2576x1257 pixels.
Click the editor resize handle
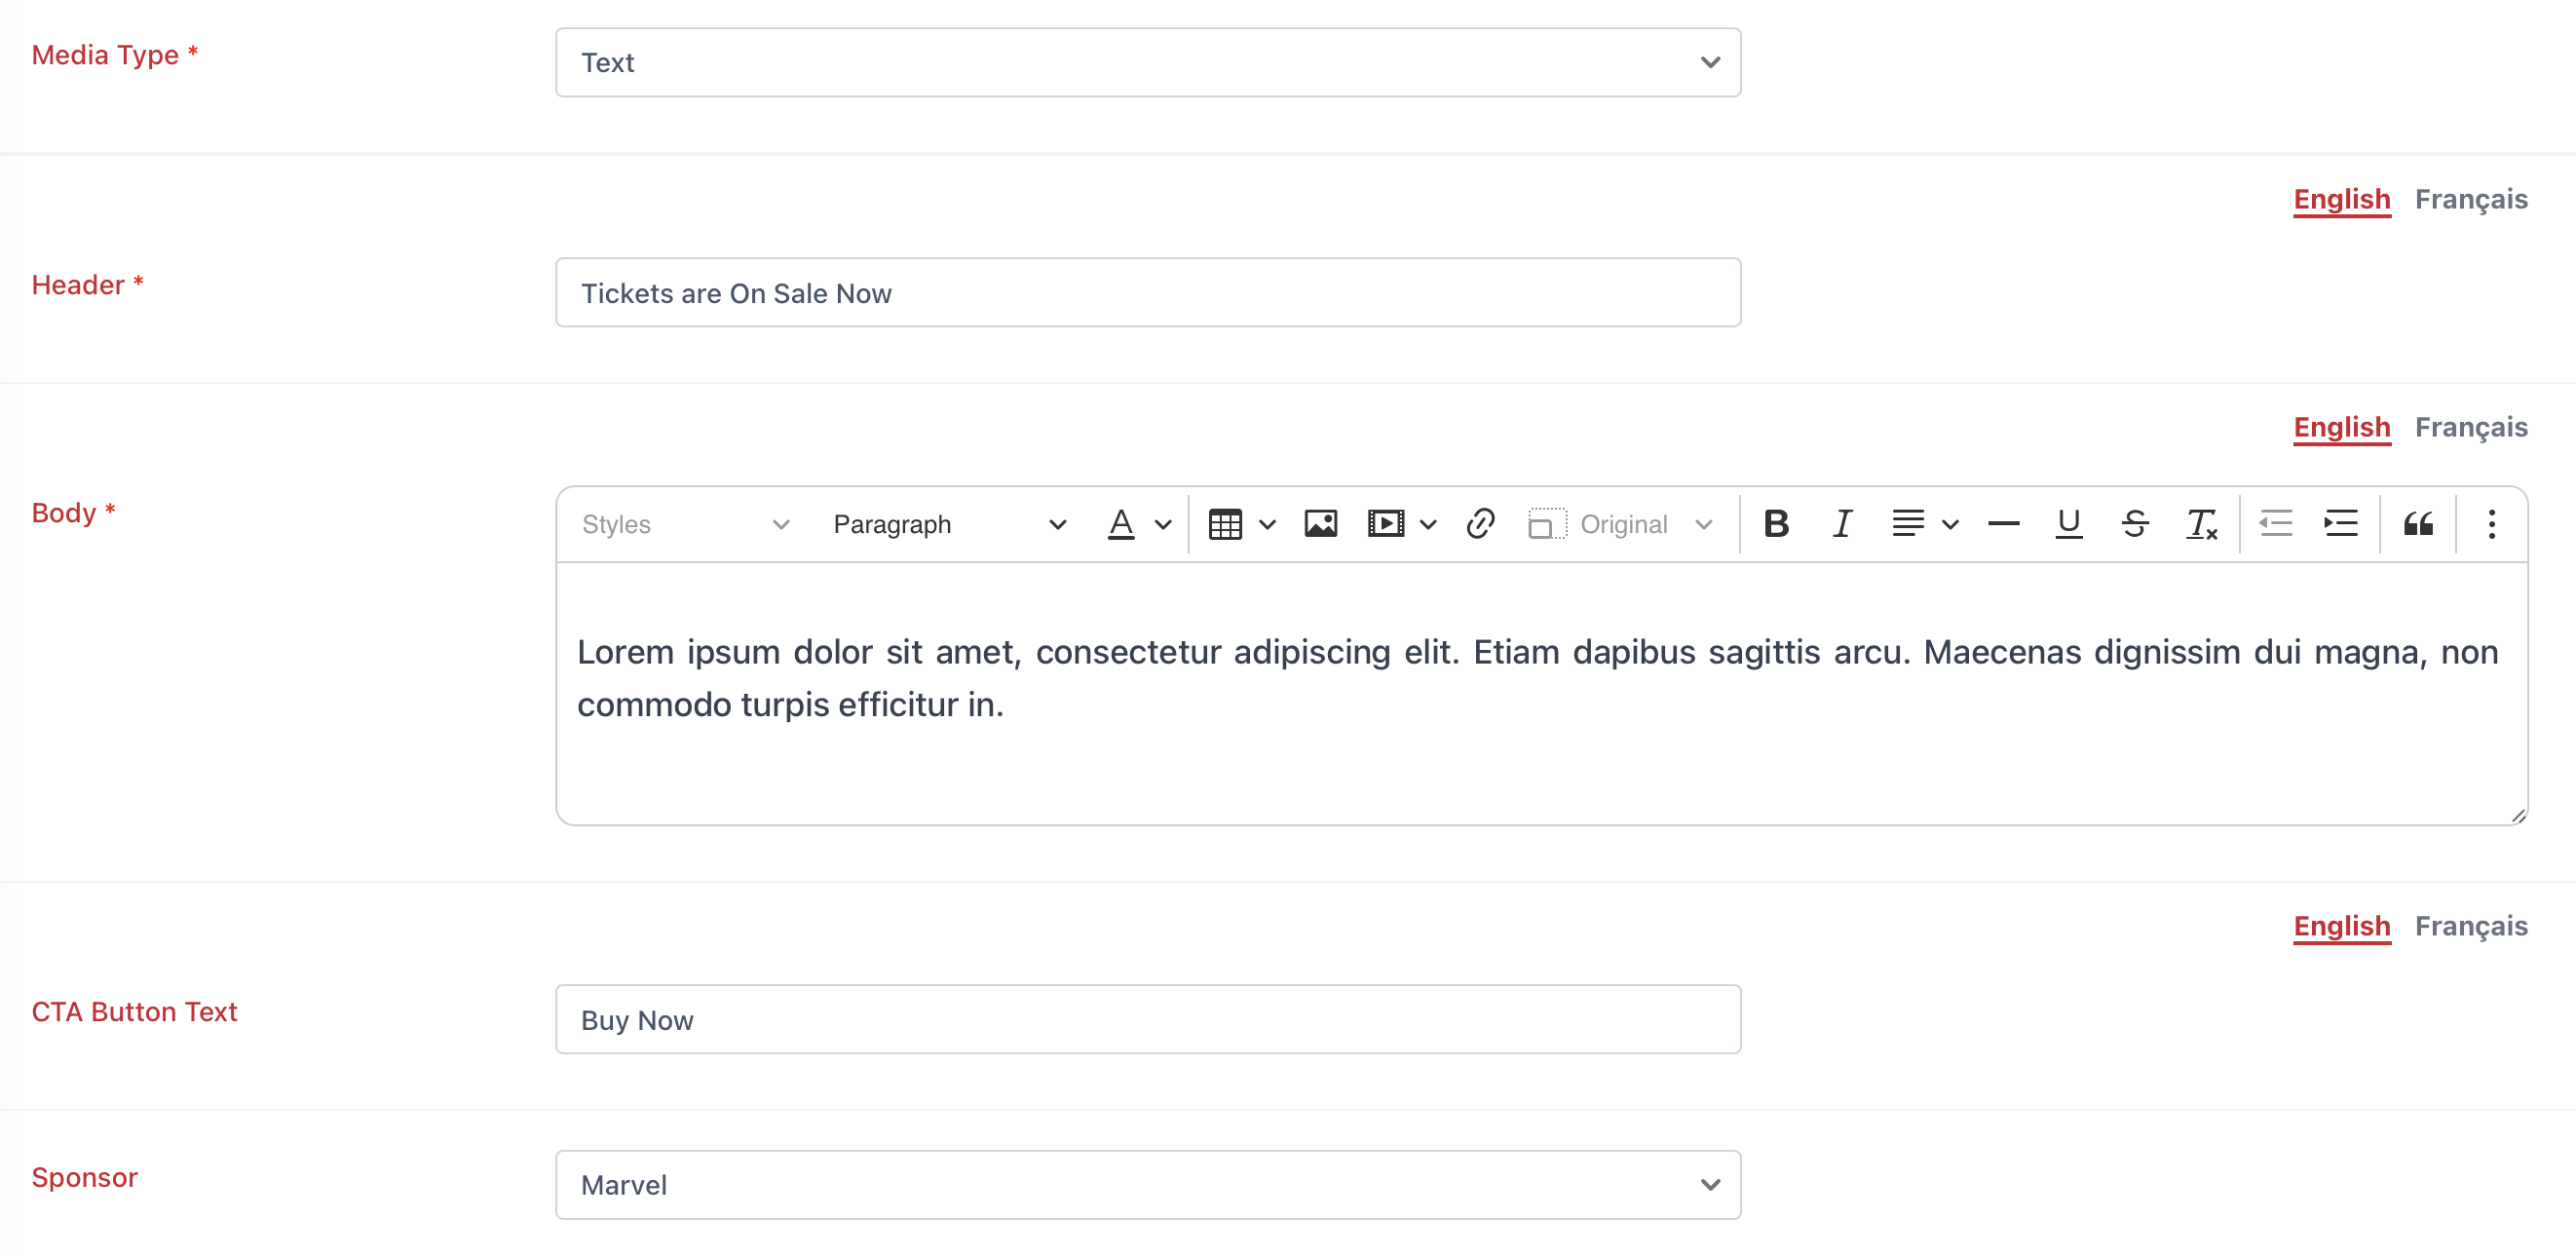point(2518,816)
